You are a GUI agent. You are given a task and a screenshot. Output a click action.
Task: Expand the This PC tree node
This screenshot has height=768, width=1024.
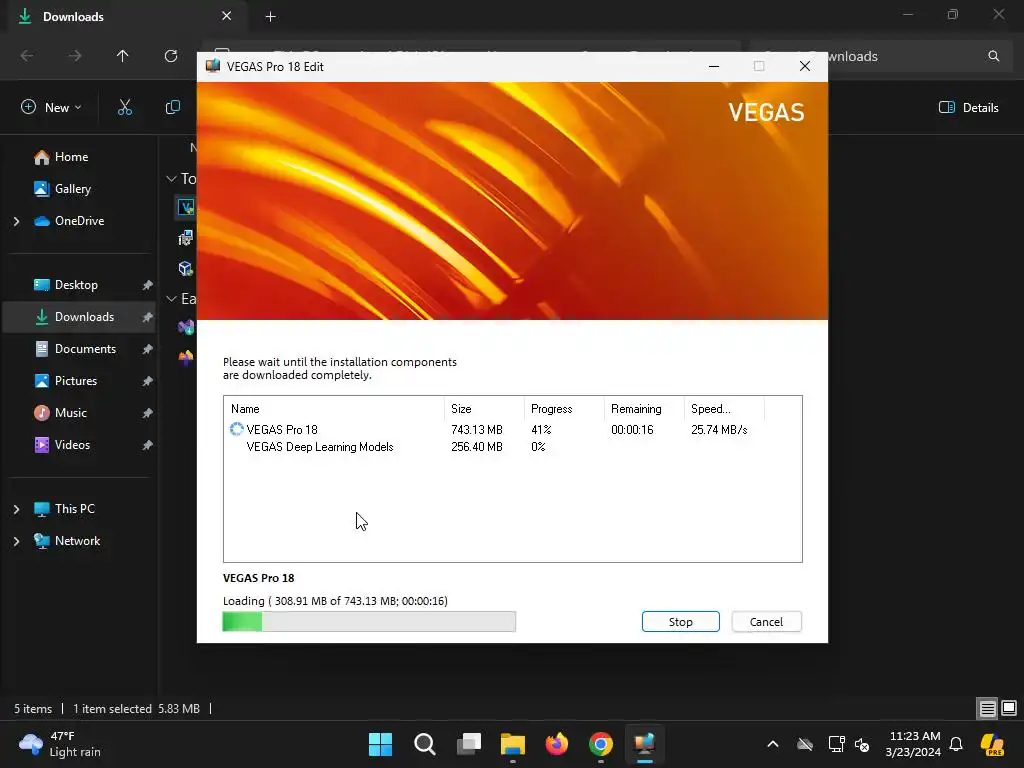16,509
